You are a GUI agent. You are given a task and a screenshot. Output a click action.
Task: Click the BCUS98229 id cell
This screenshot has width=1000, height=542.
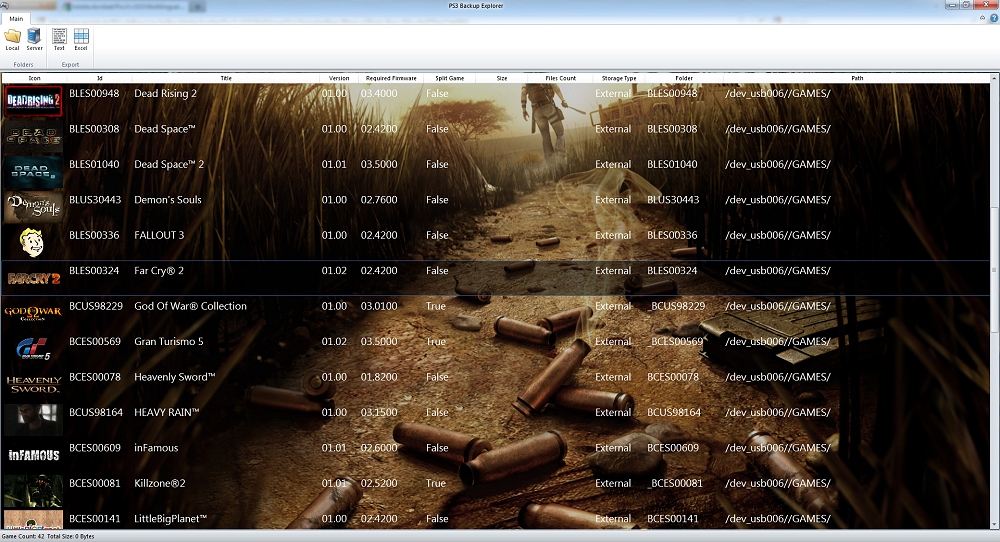pyautogui.click(x=96, y=306)
